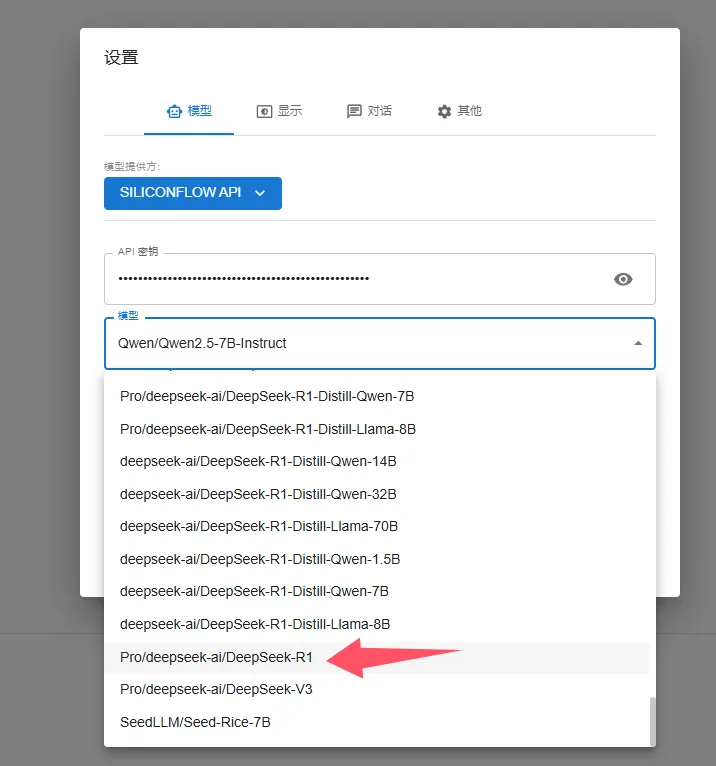This screenshot has height=766, width=716.
Task: Select Pro/deepseek-ai/DeepSeek-R1-Distill-Qwen-7B
Action: click(377, 396)
